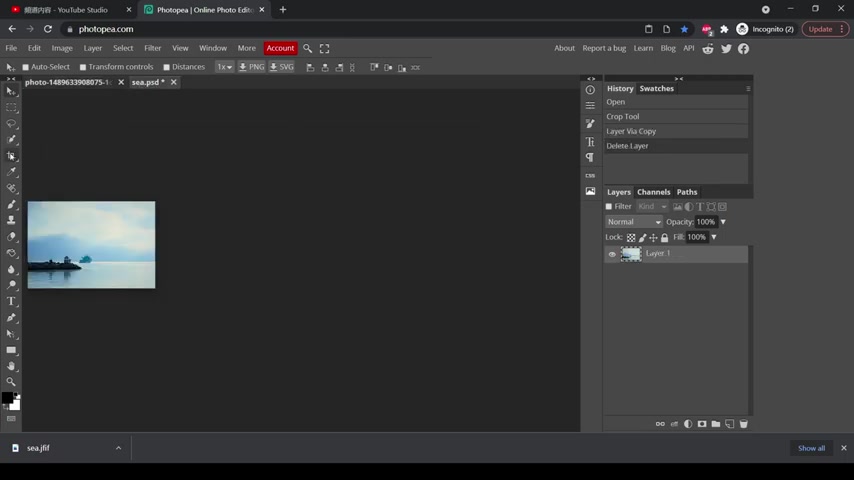This screenshot has width=854, height=480.
Task: Enable the Auto-Select checkbox
Action: 25,67
